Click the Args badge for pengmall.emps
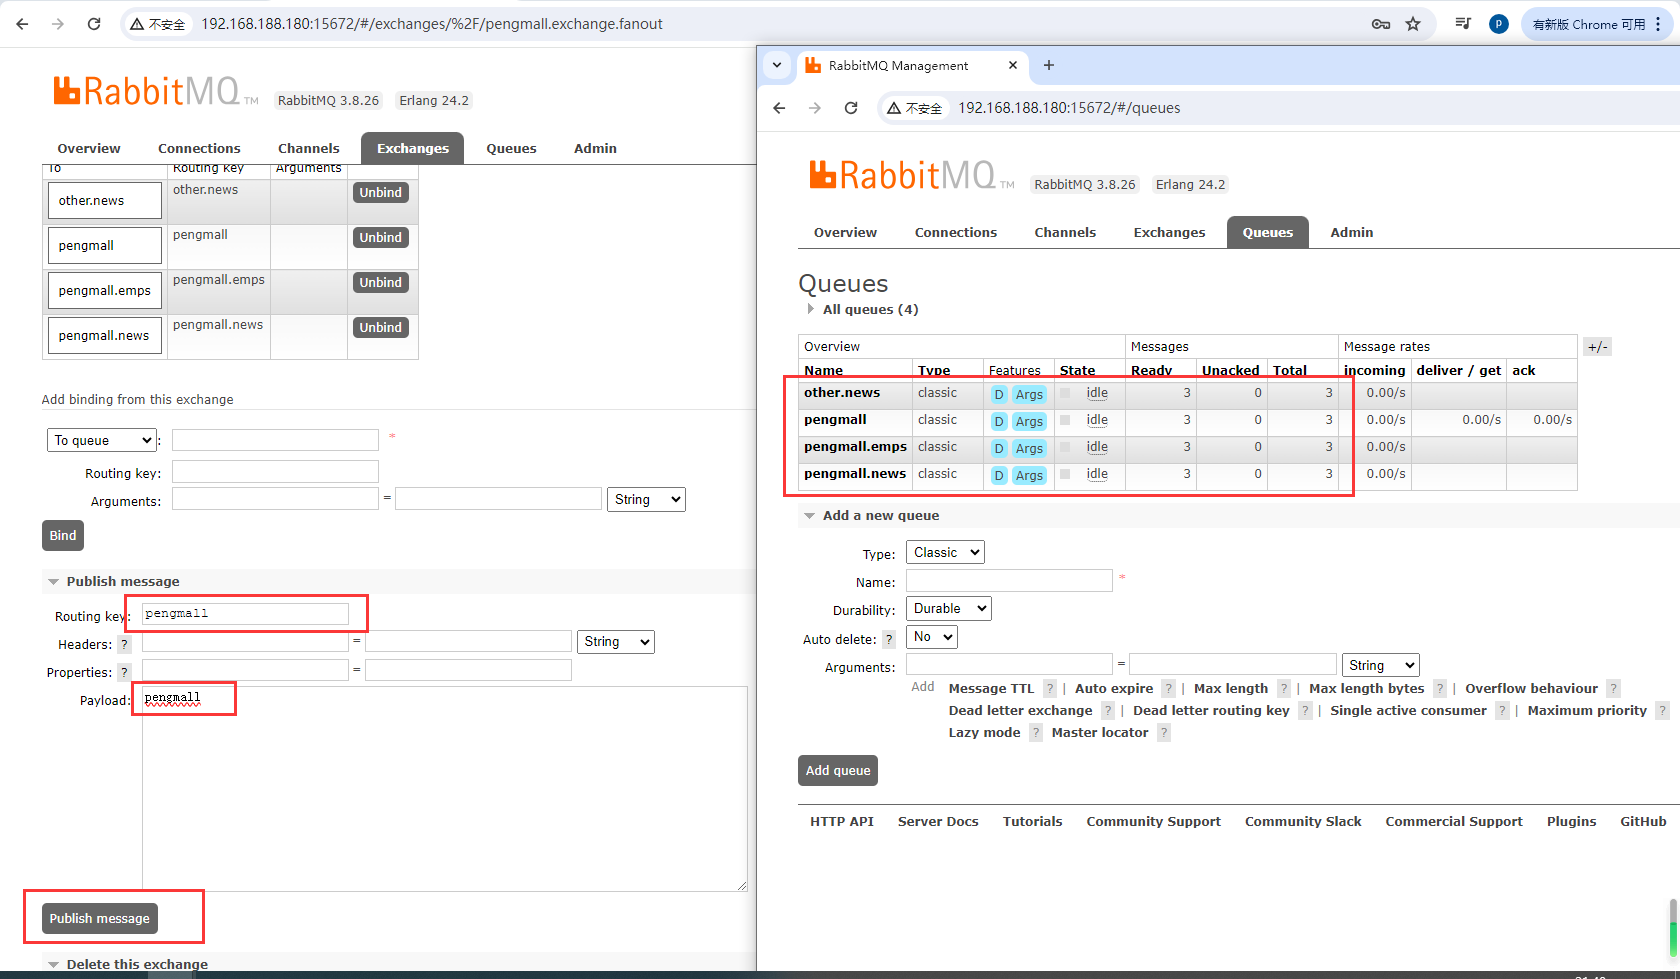 point(1029,449)
